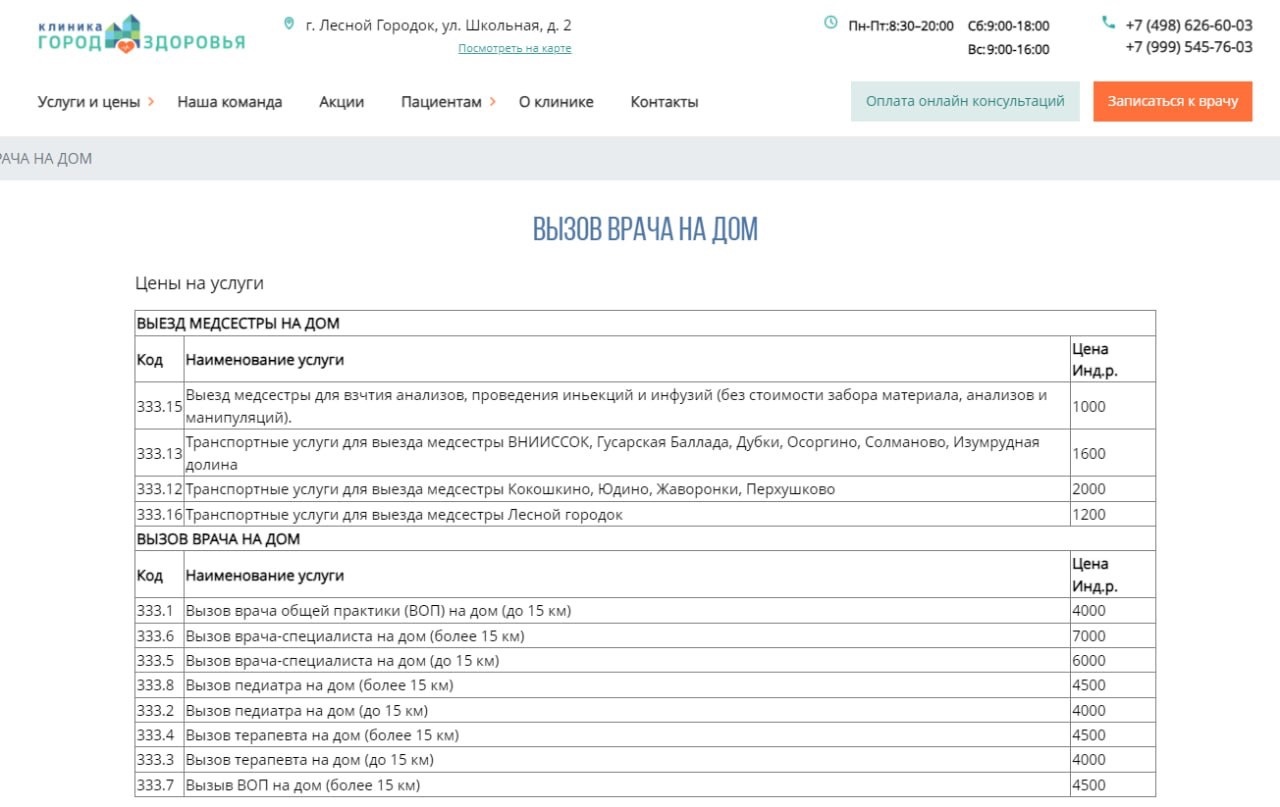
Task: Open the Услуги и цены menu
Action: point(89,102)
